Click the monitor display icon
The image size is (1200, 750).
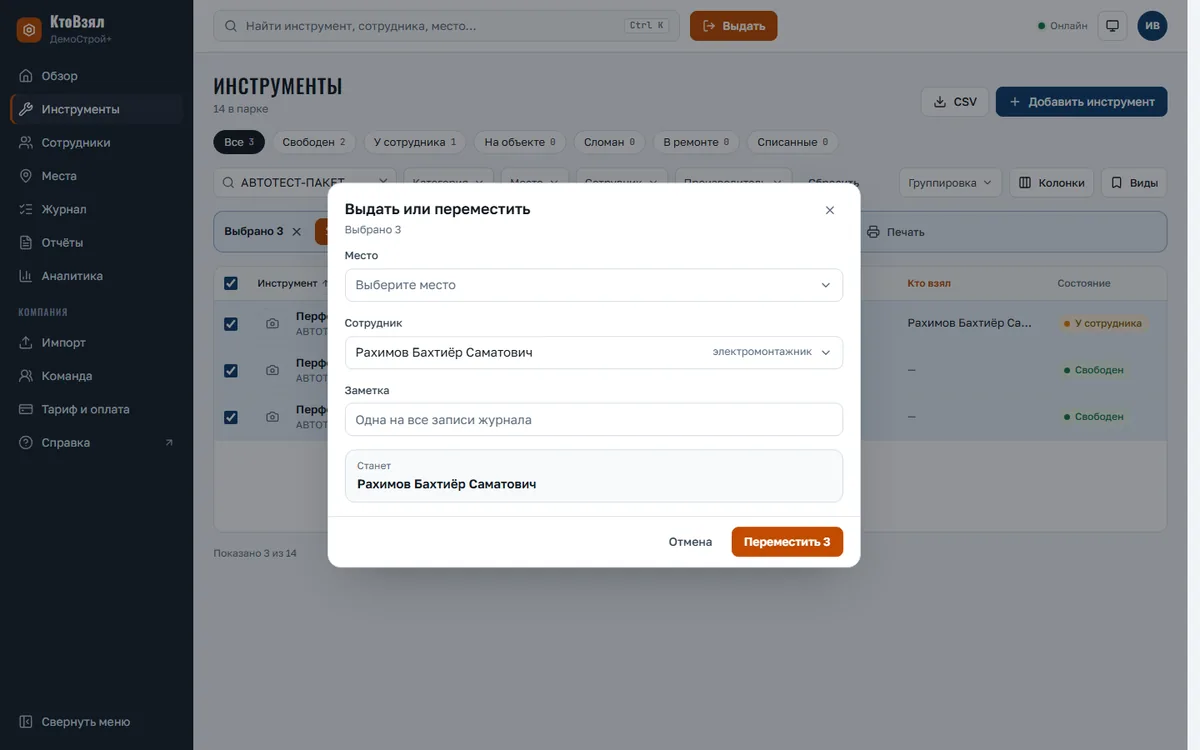click(1112, 26)
